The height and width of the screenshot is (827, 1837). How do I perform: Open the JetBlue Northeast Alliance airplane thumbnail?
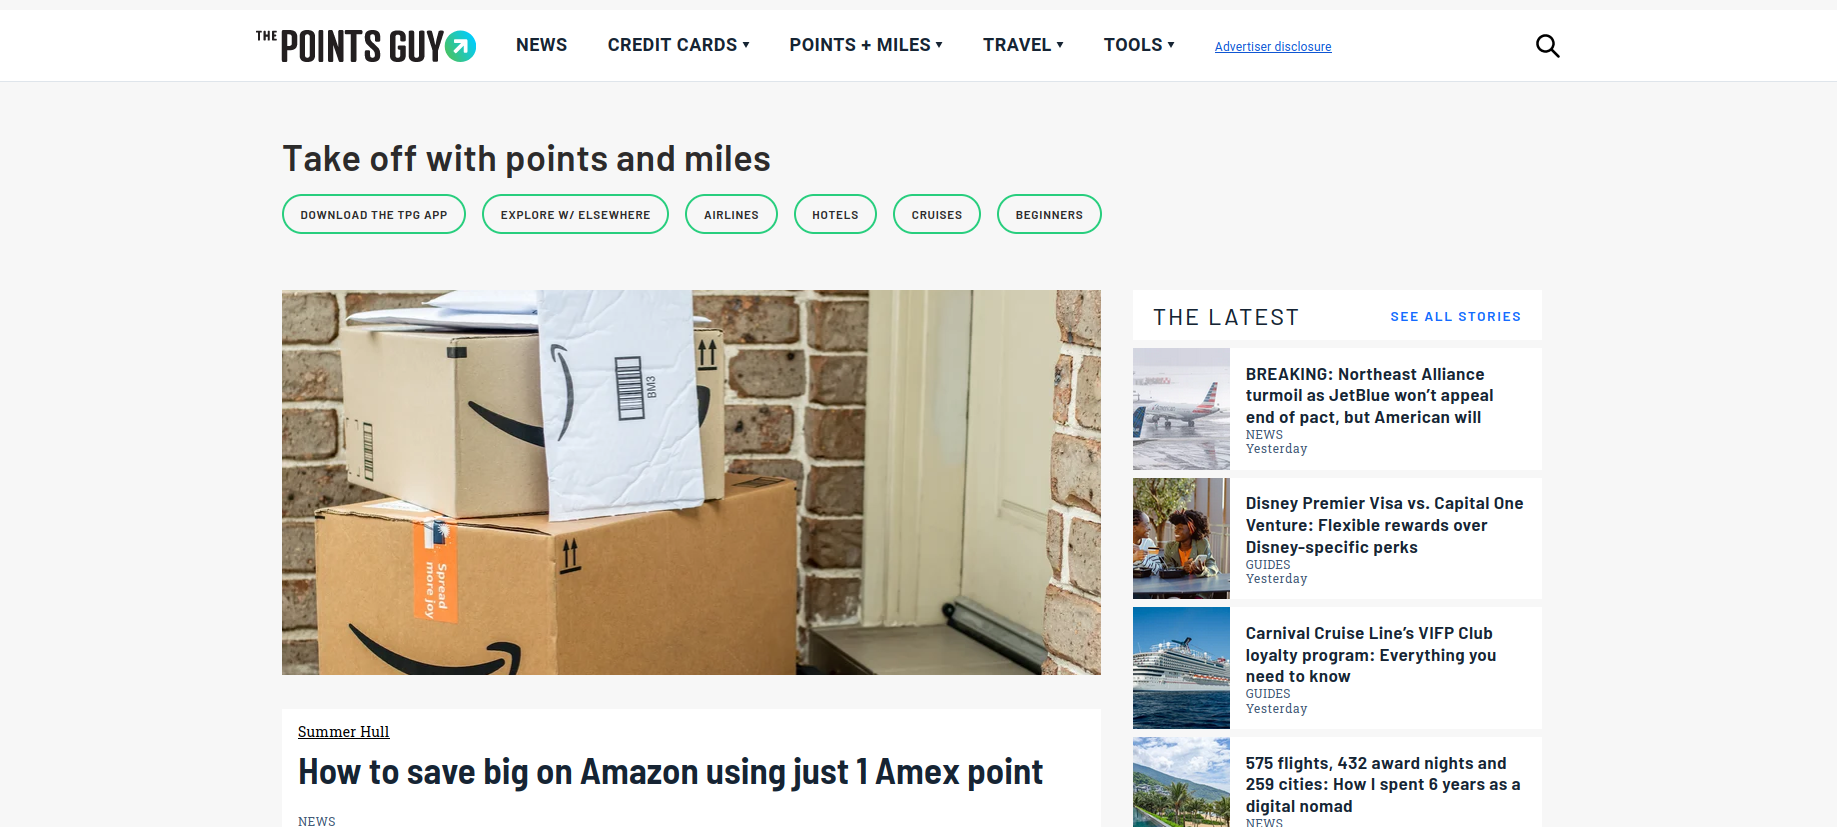pyautogui.click(x=1181, y=409)
